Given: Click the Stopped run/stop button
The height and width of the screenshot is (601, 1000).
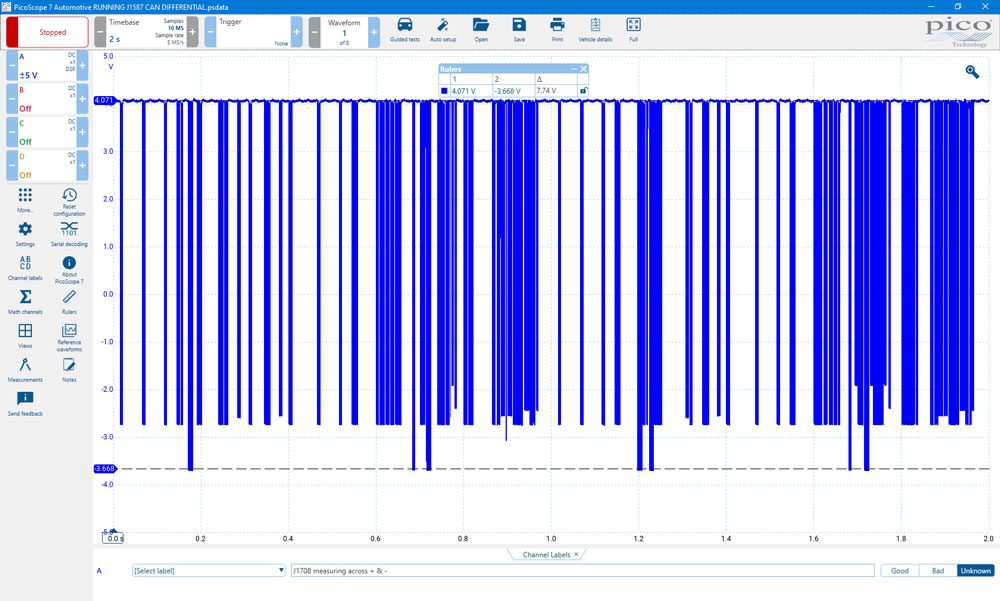Looking at the screenshot, I should [47, 32].
